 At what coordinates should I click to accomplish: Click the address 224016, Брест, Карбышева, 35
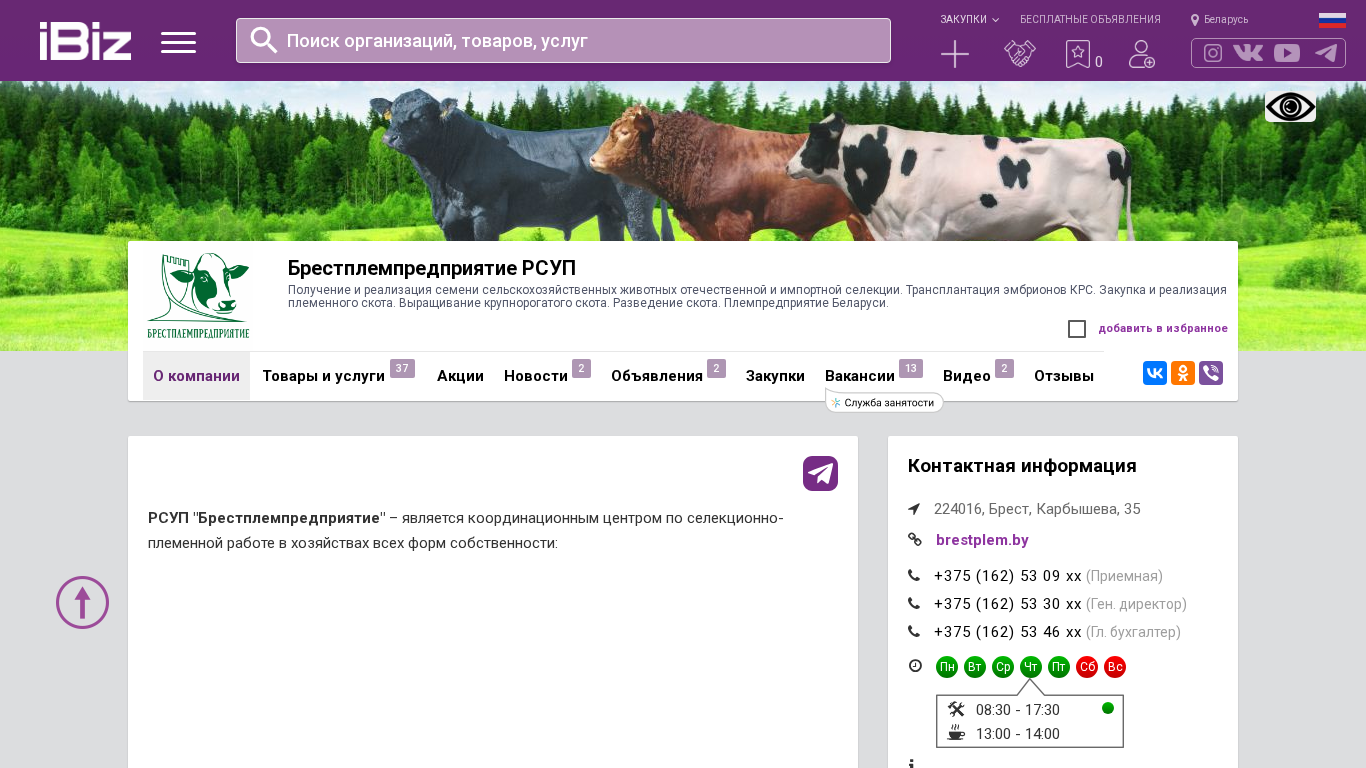pyautogui.click(x=1037, y=509)
